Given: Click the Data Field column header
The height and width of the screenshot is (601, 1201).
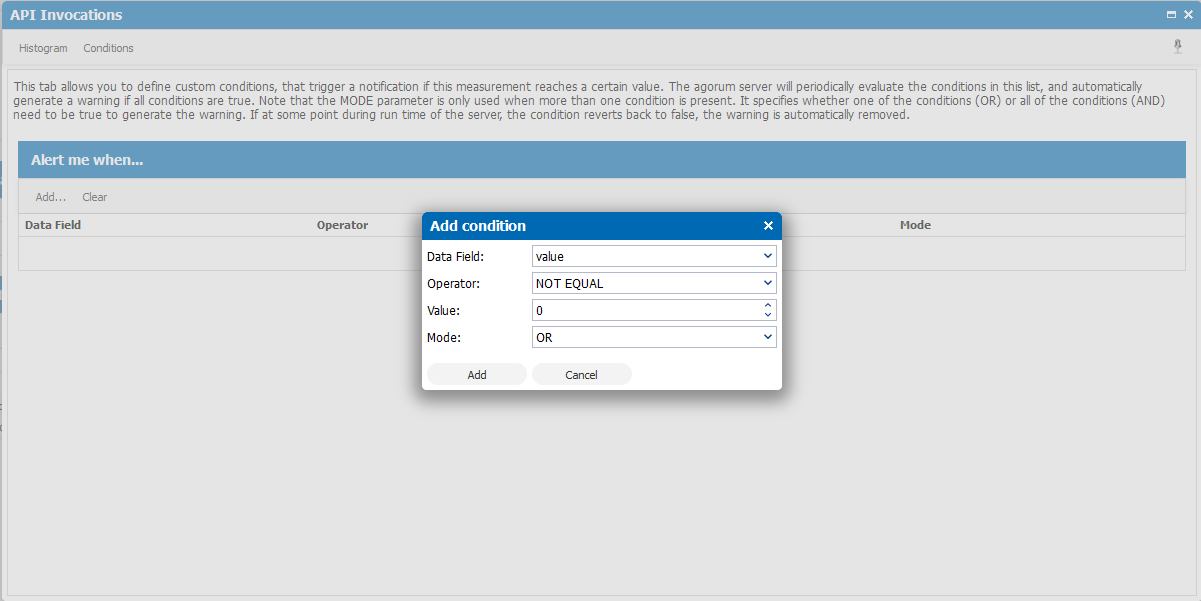Looking at the screenshot, I should (x=53, y=226).
